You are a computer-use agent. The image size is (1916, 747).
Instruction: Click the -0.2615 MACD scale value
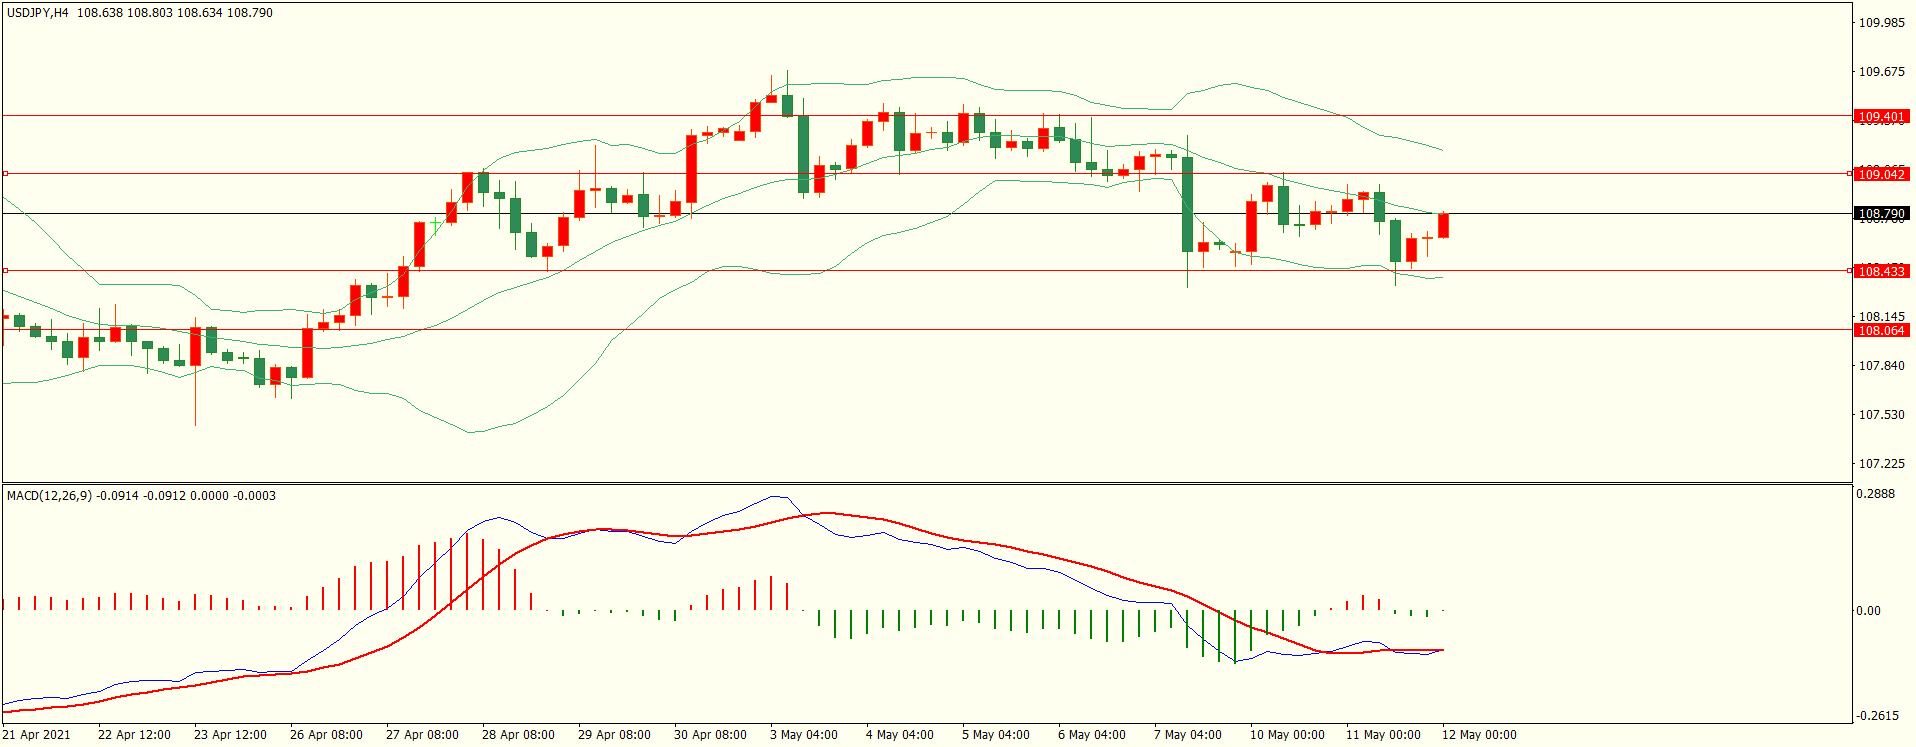click(1875, 716)
